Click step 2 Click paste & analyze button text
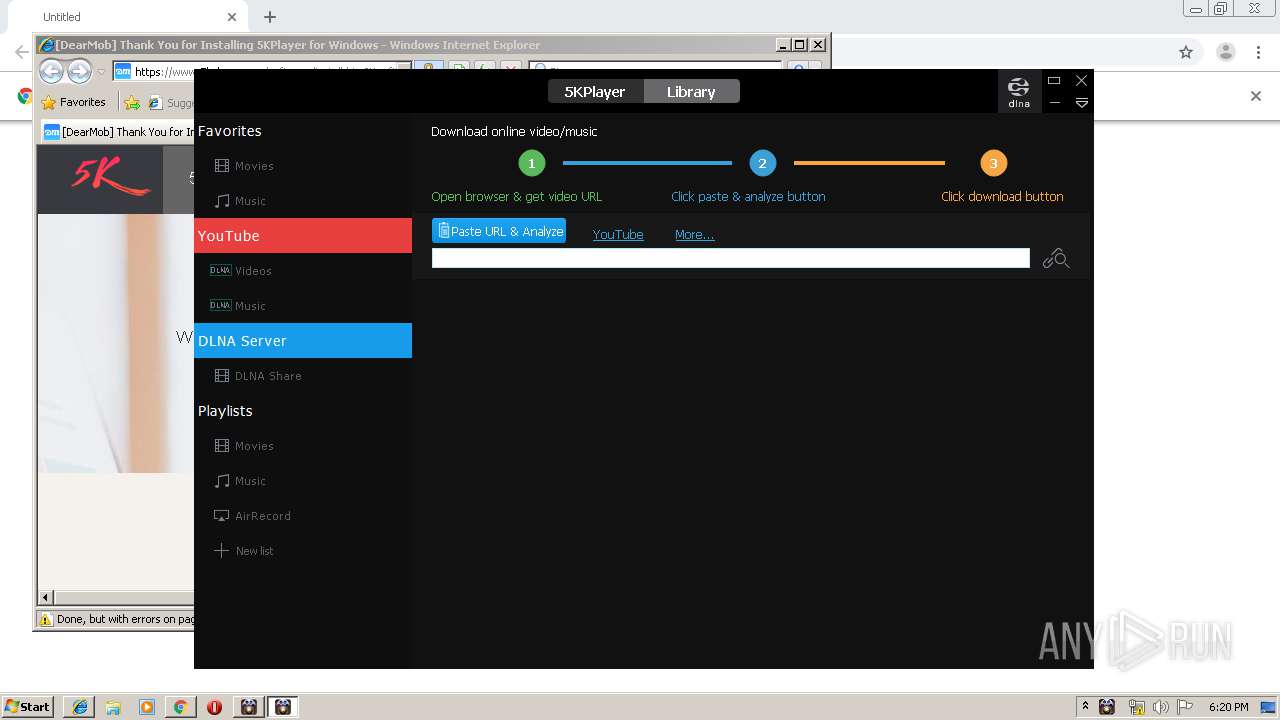 [748, 197]
